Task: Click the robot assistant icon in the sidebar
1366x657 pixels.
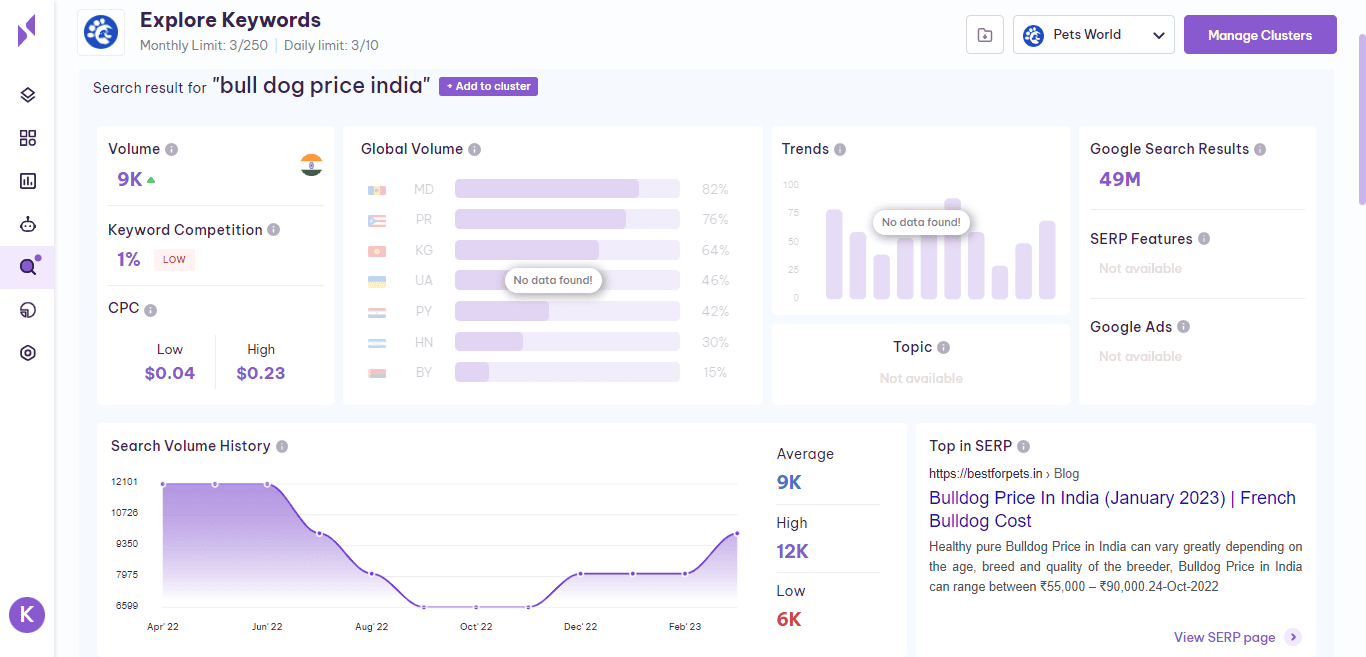Action: (x=28, y=224)
